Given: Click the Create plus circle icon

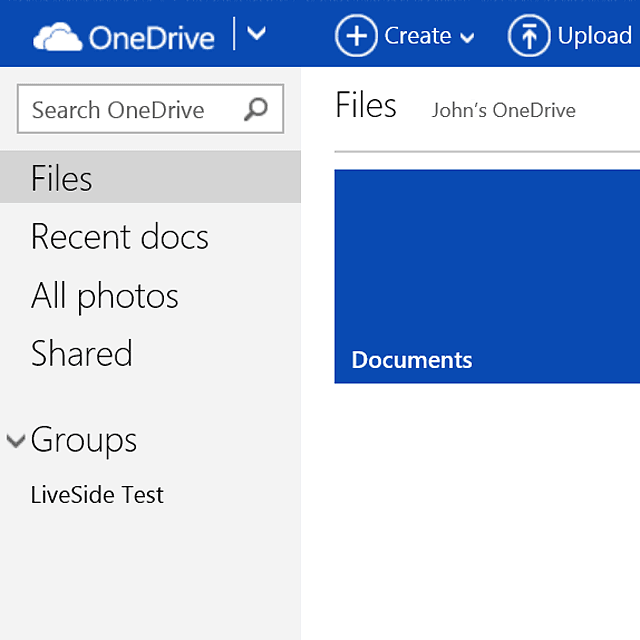Looking at the screenshot, I should [356, 36].
